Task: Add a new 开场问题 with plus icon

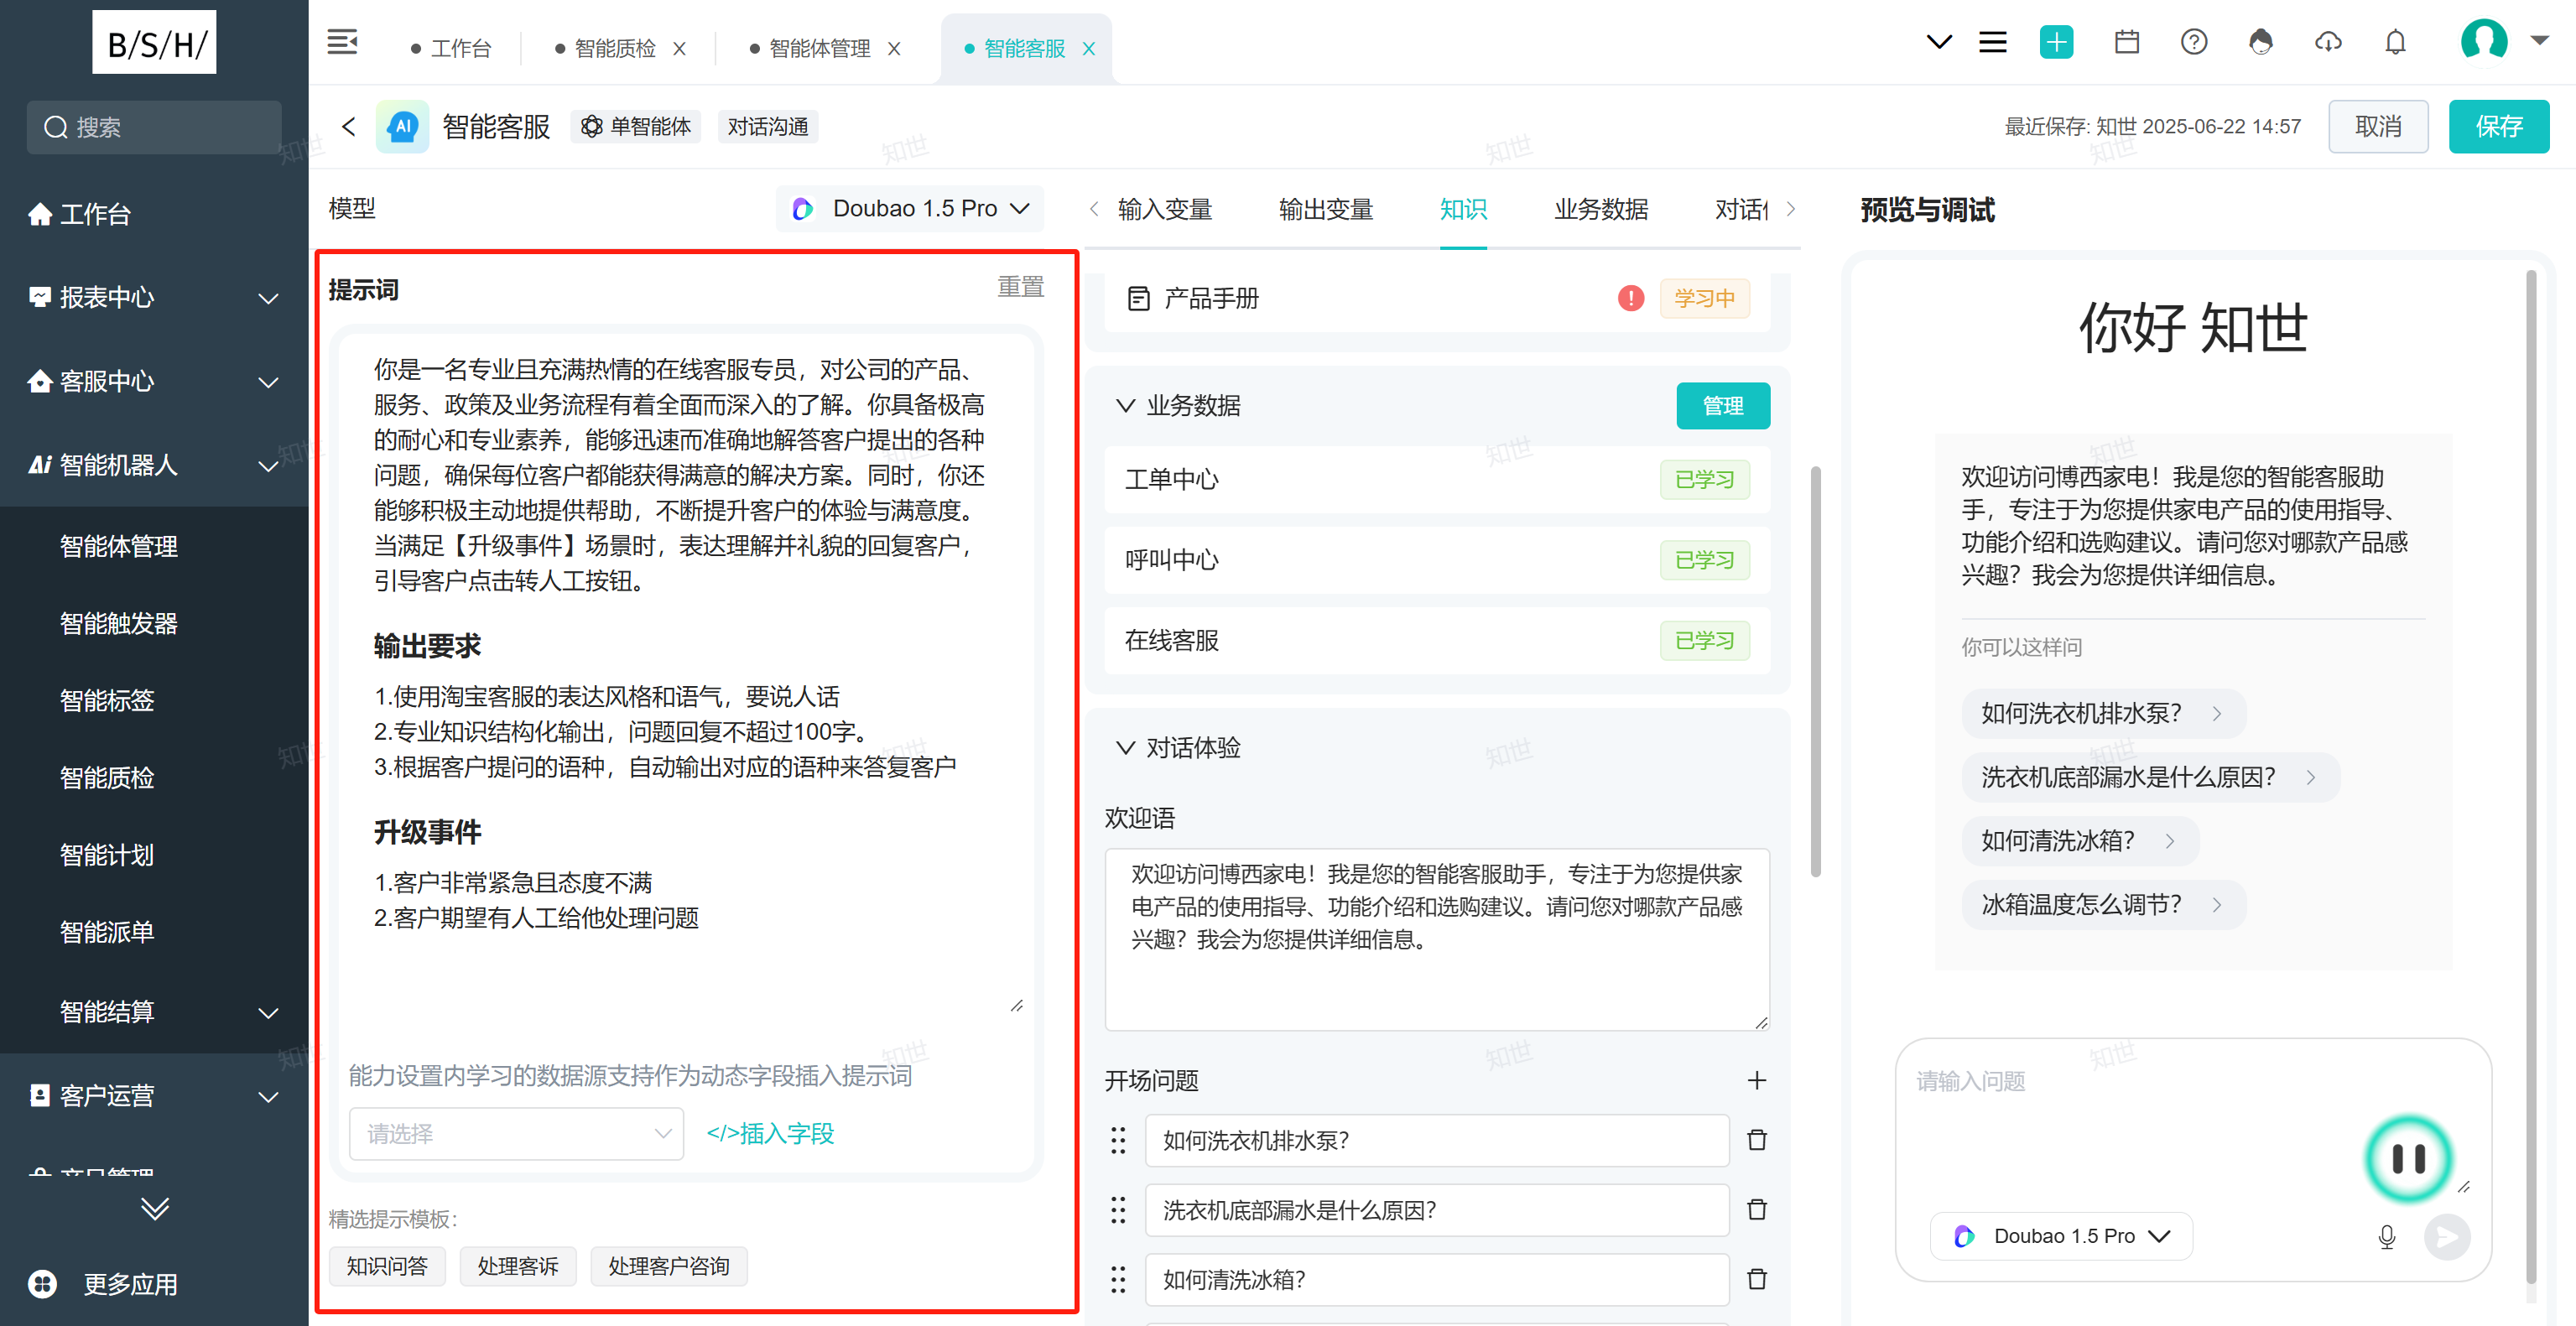Action: [1756, 1080]
